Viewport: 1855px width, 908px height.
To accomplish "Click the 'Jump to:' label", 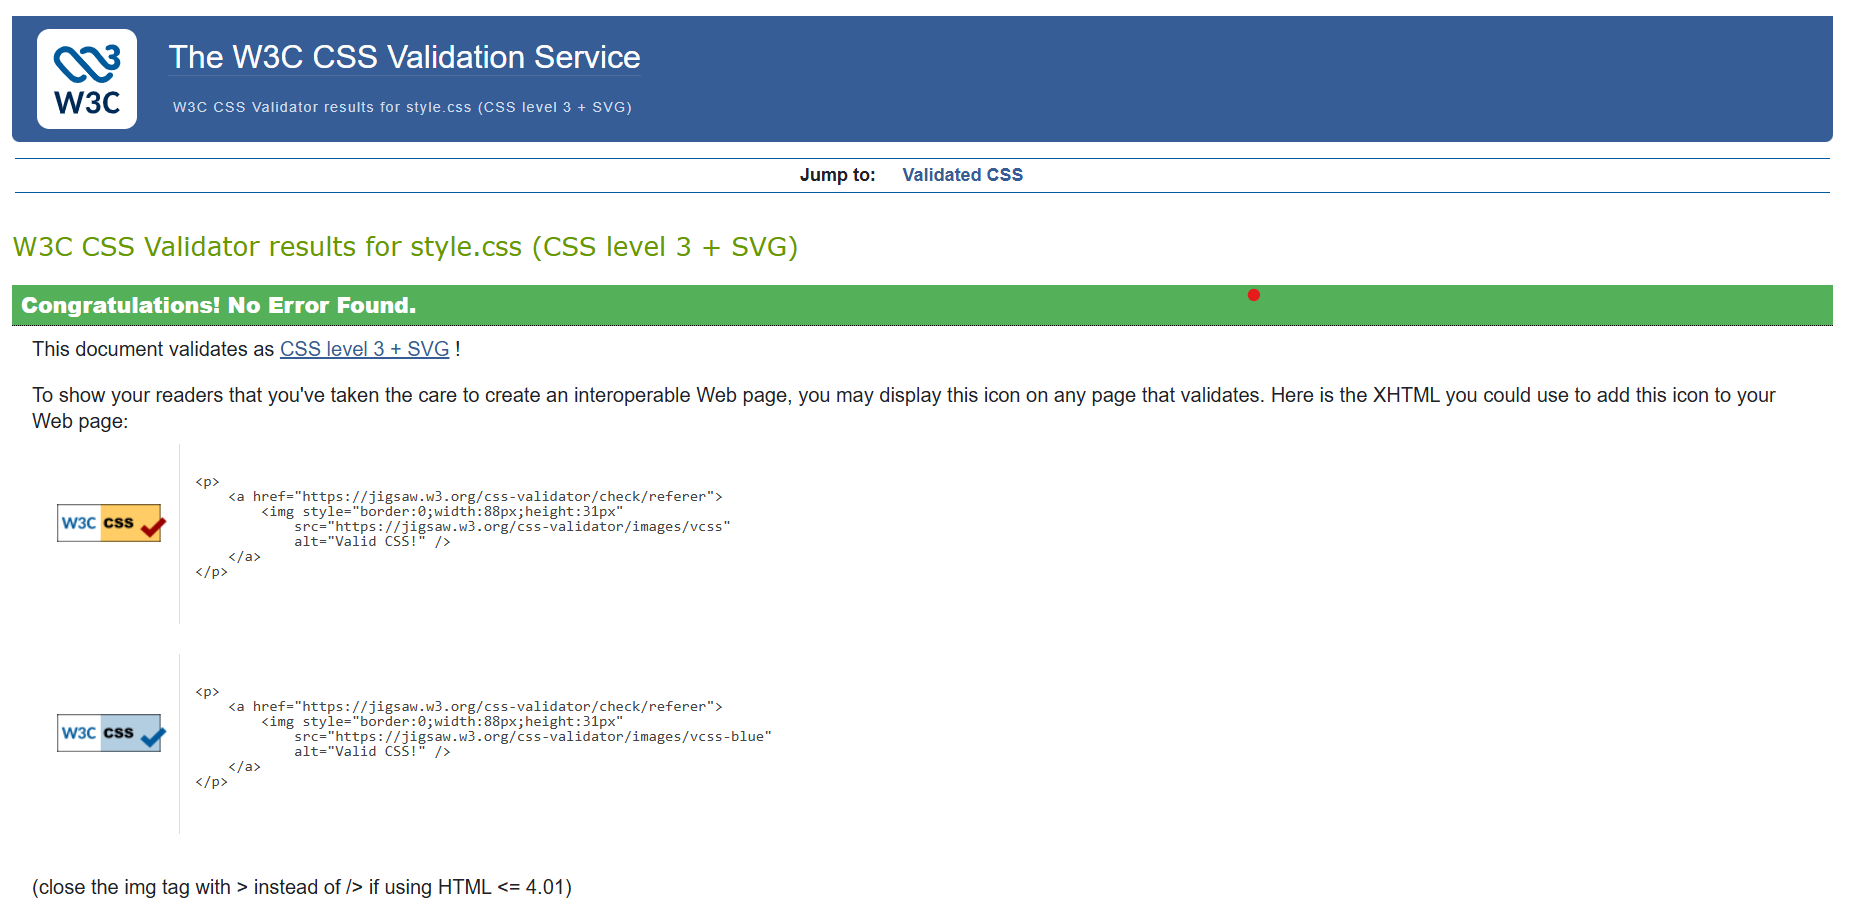I will (837, 175).
